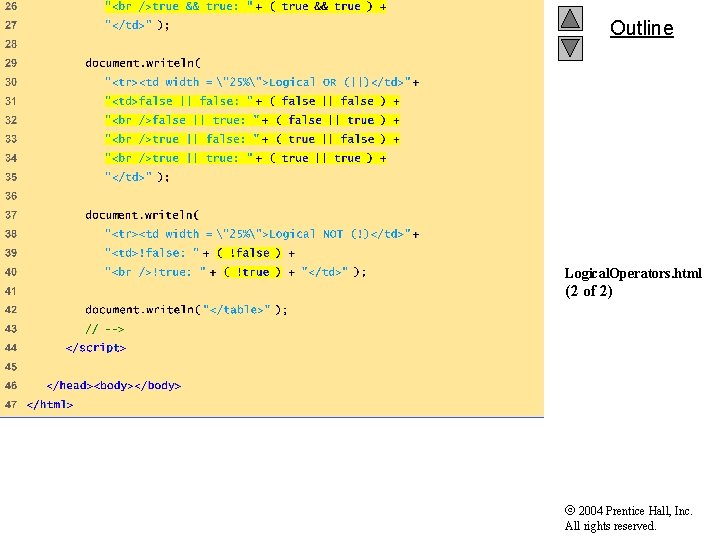720x540 pixels.
Task: Click the up arrow navigation button
Action: click(x=570, y=18)
